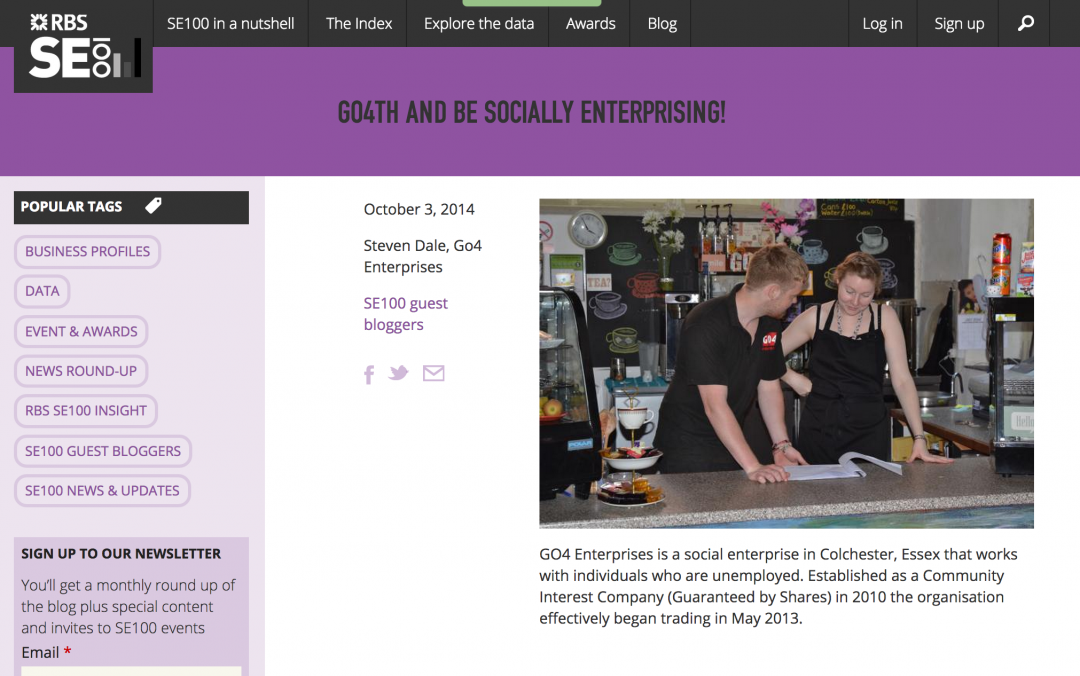
Task: Select the Awards menu item
Action: click(x=590, y=23)
